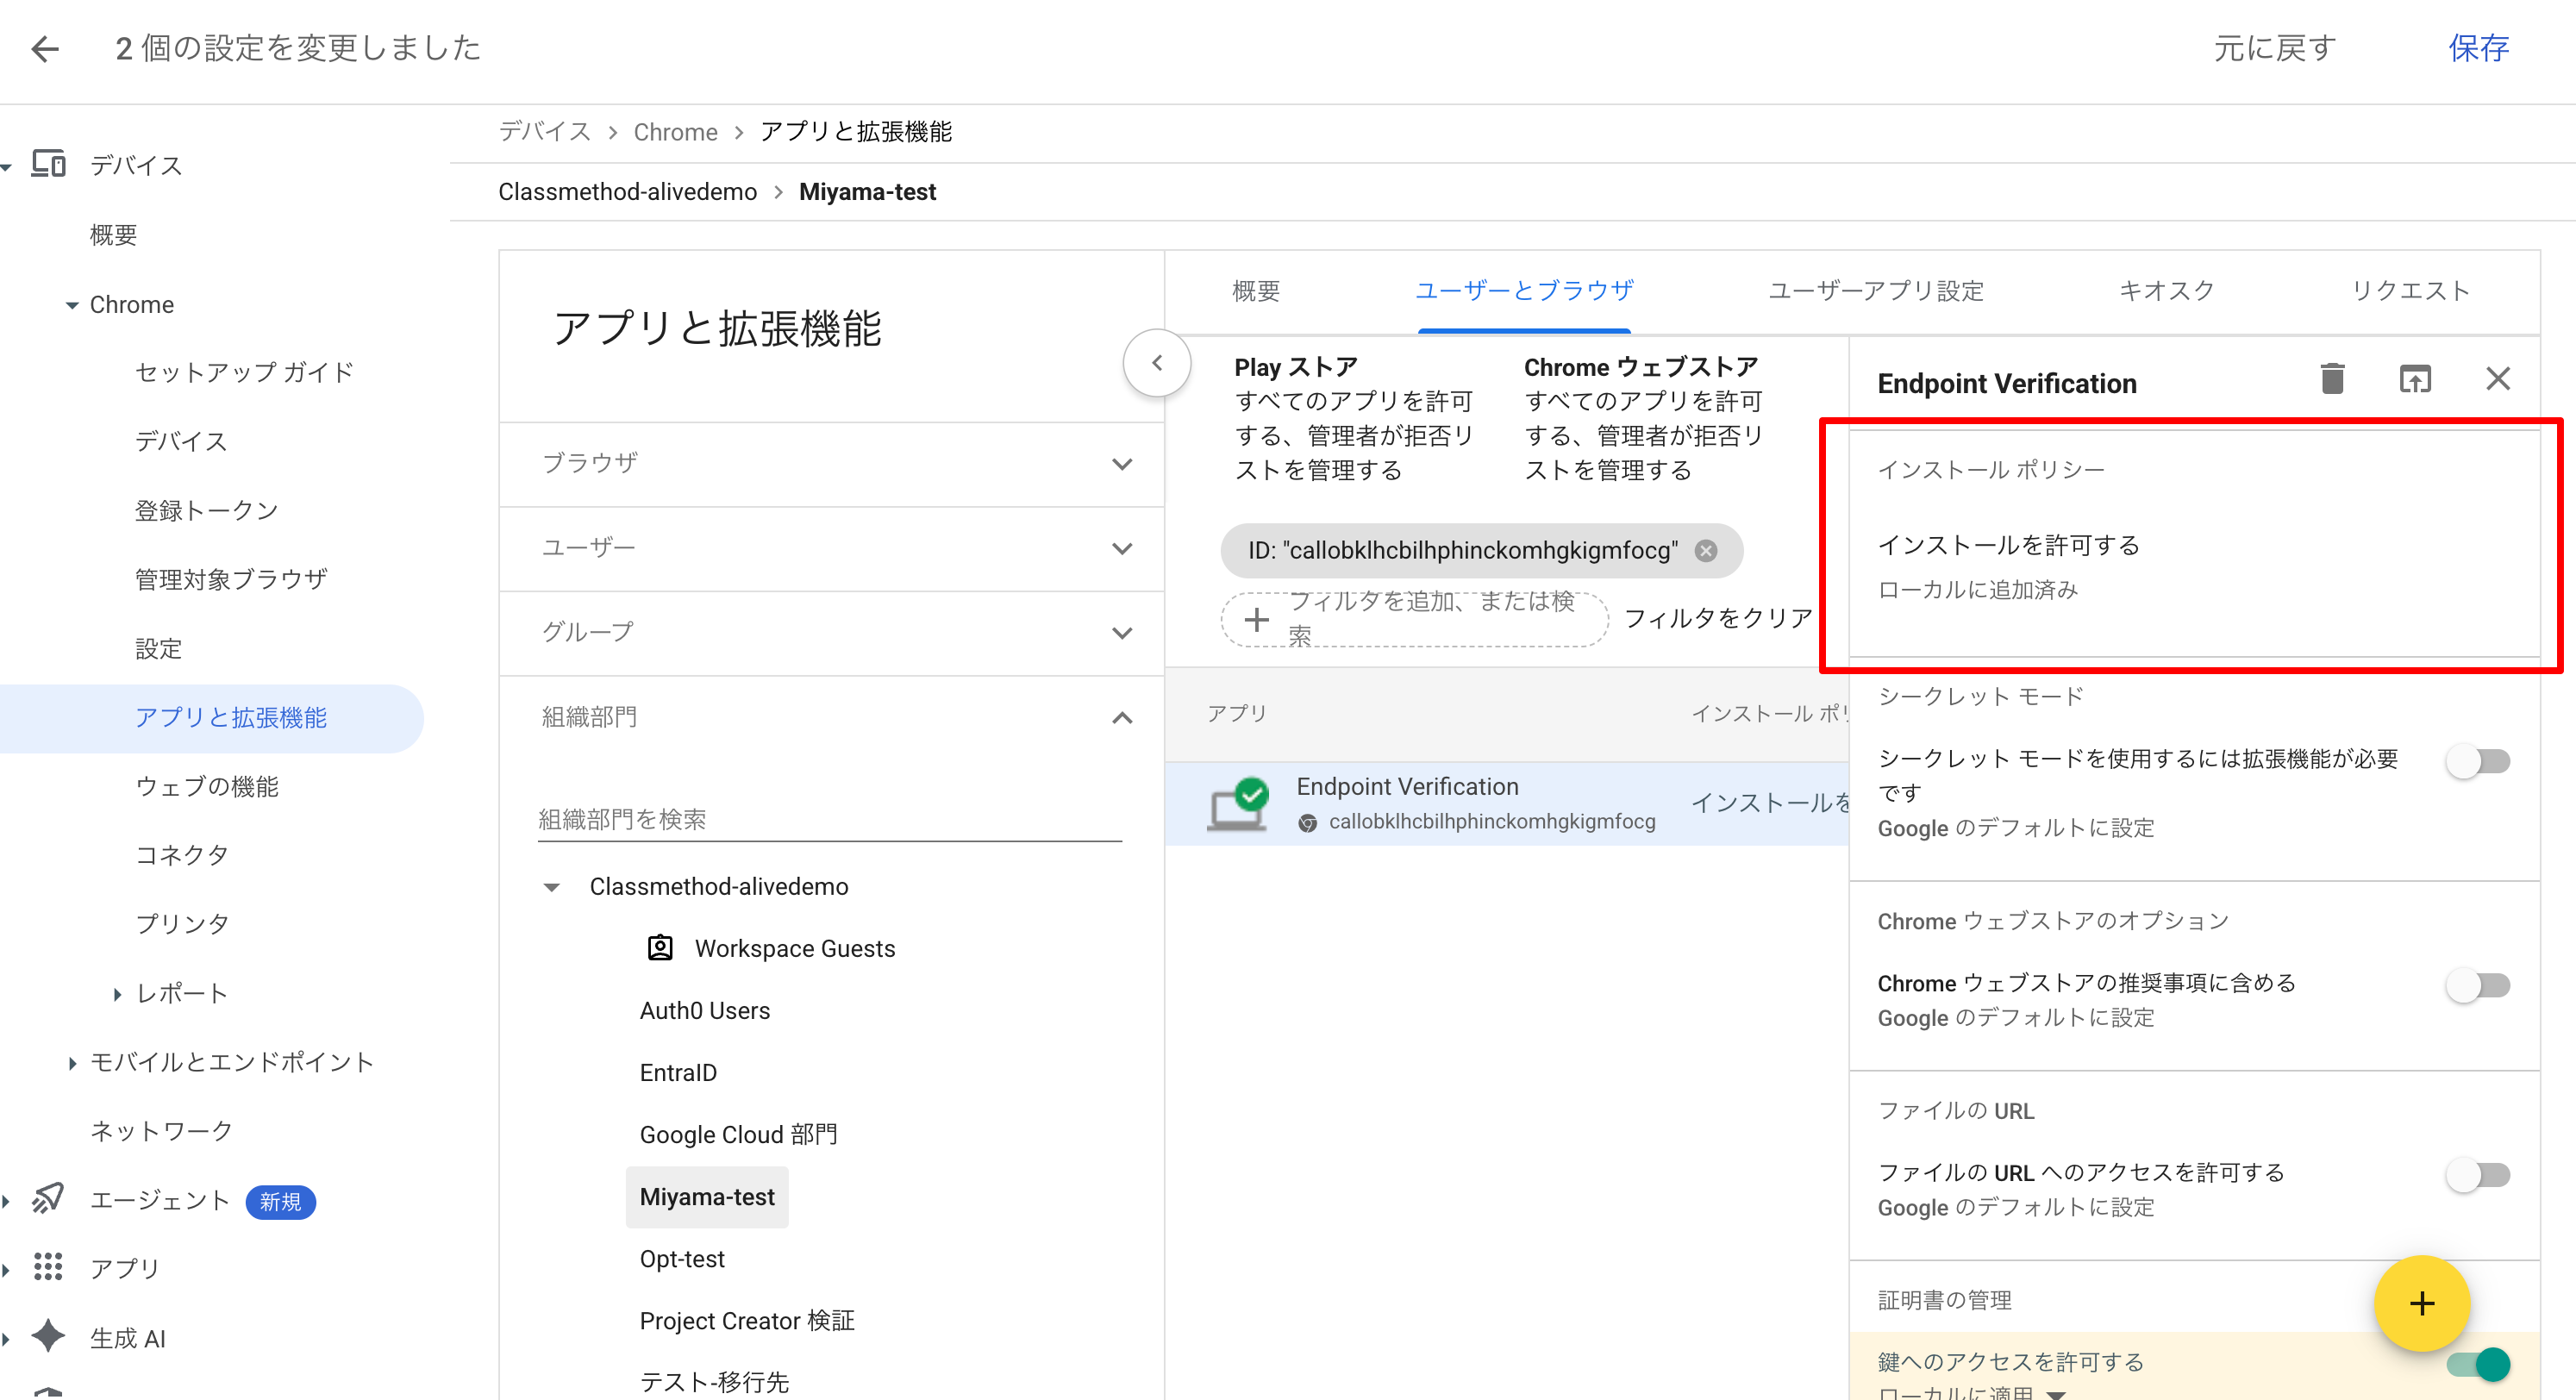Open ウェブの機能 in sidebar
Image resolution: width=2576 pixels, height=1400 pixels.
coord(207,787)
